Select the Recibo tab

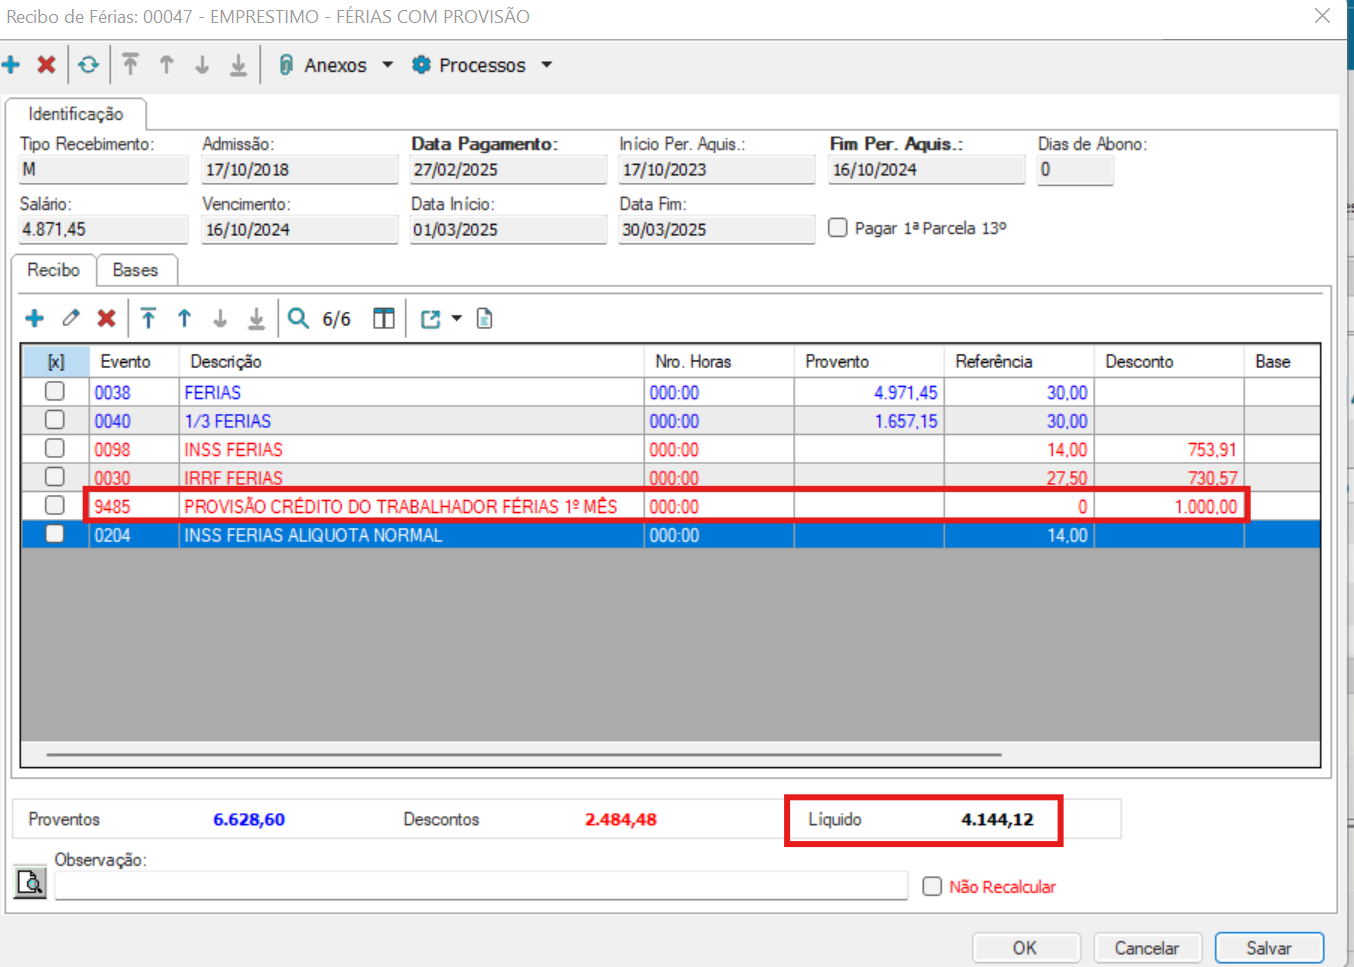[54, 270]
